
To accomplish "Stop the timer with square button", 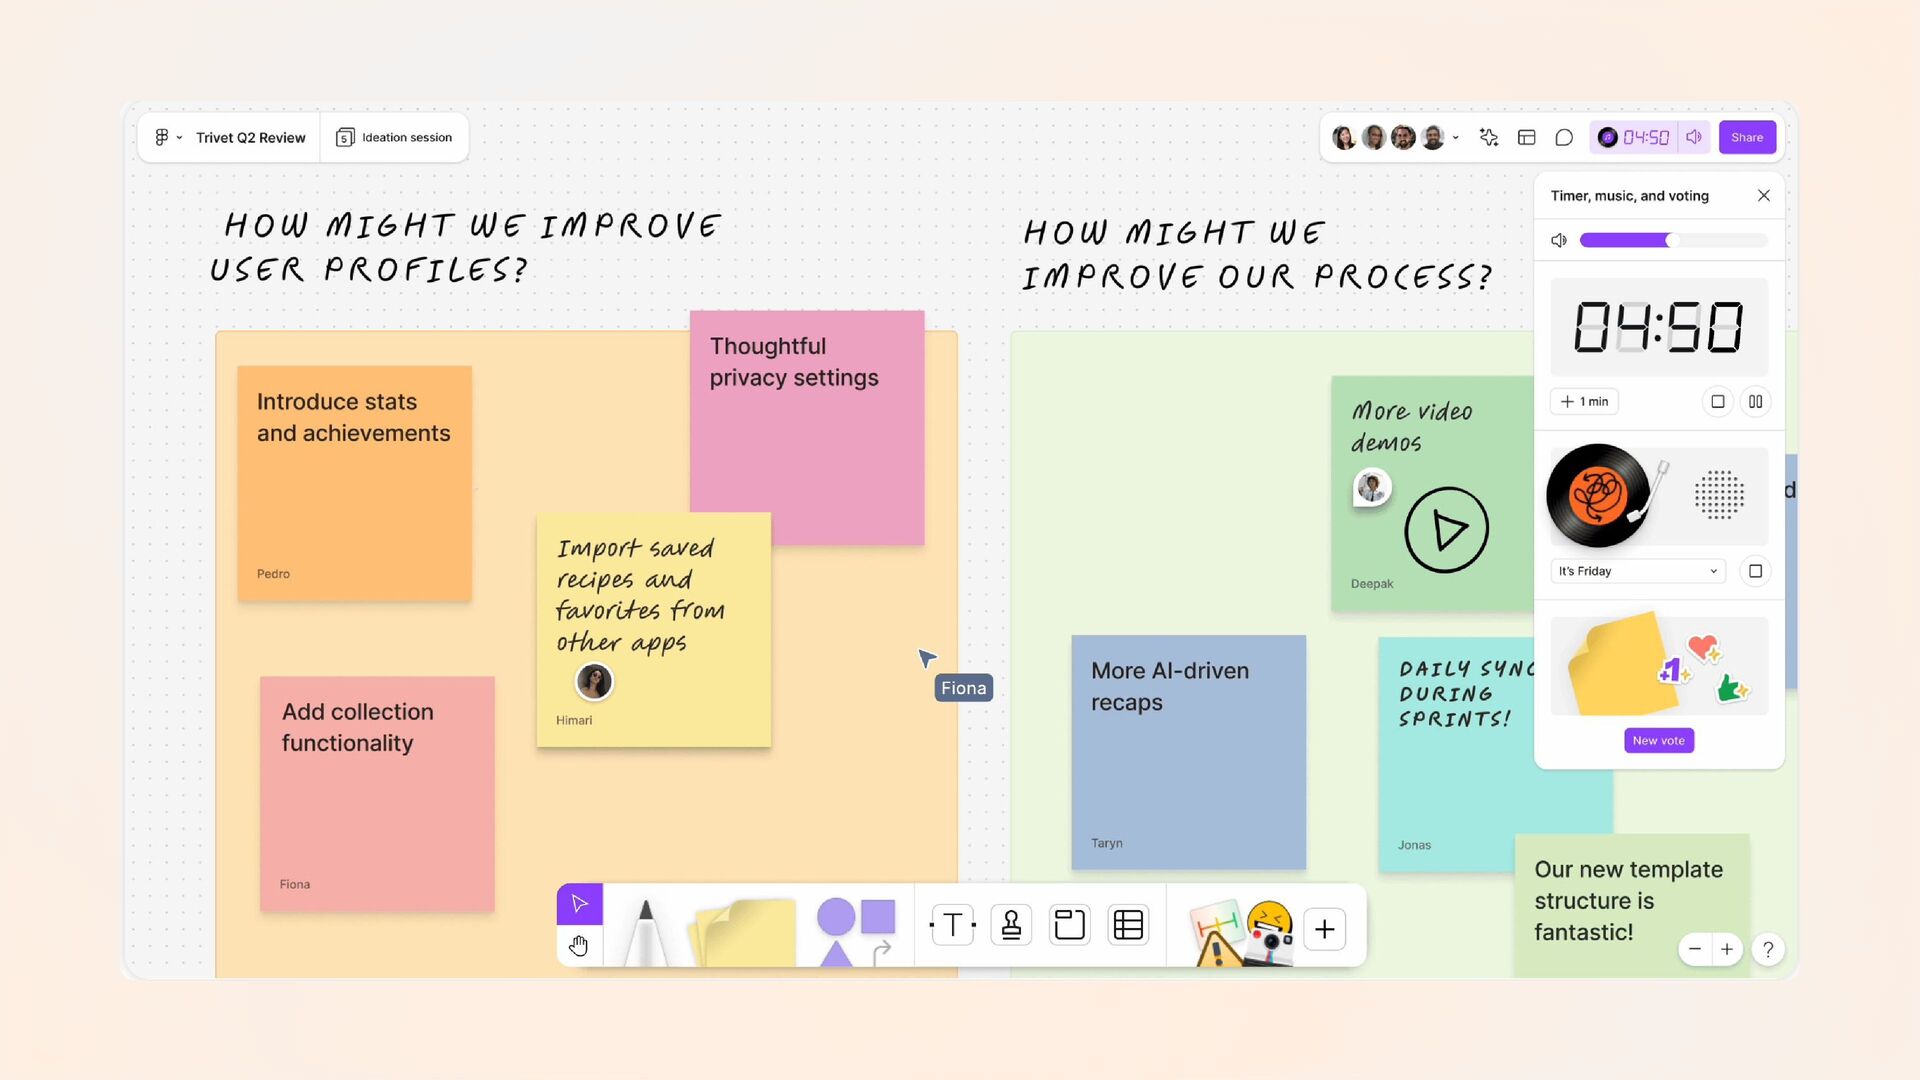I will coord(1718,402).
